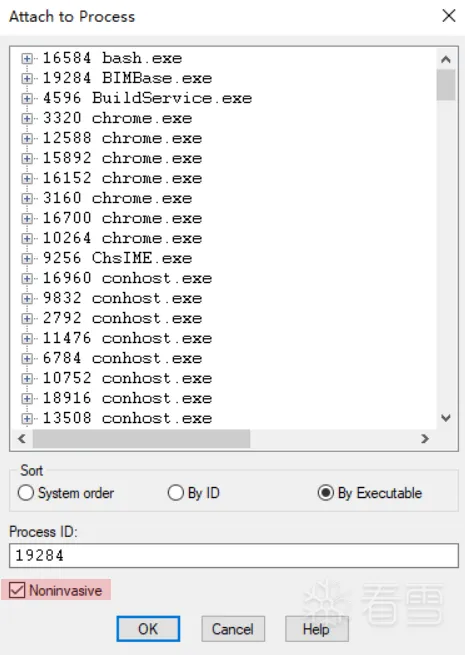The width and height of the screenshot is (465, 655).
Task: Expand the 16584 bash.exe tree node
Action: coord(27,58)
